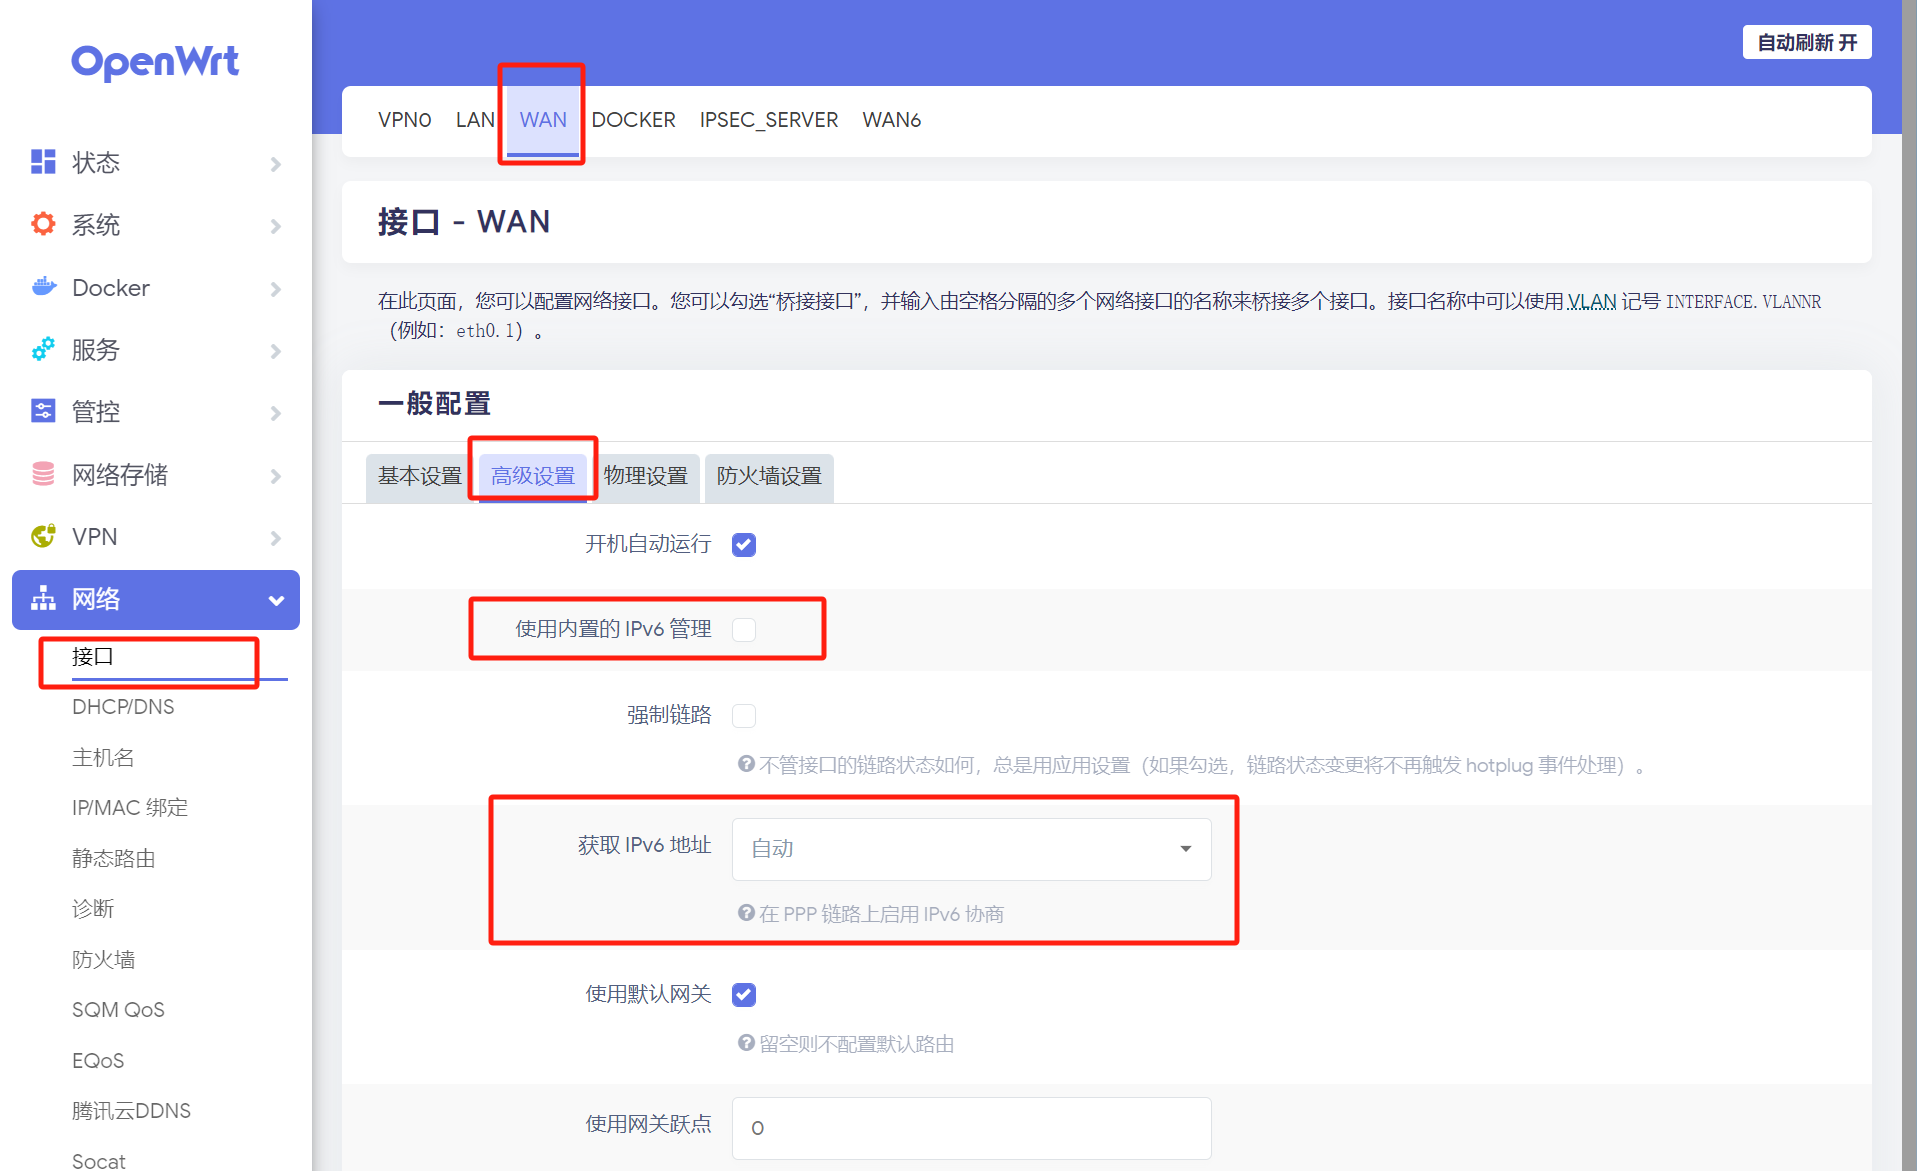Click the VPN globe icon
The width and height of the screenshot is (1917, 1171).
[x=43, y=536]
